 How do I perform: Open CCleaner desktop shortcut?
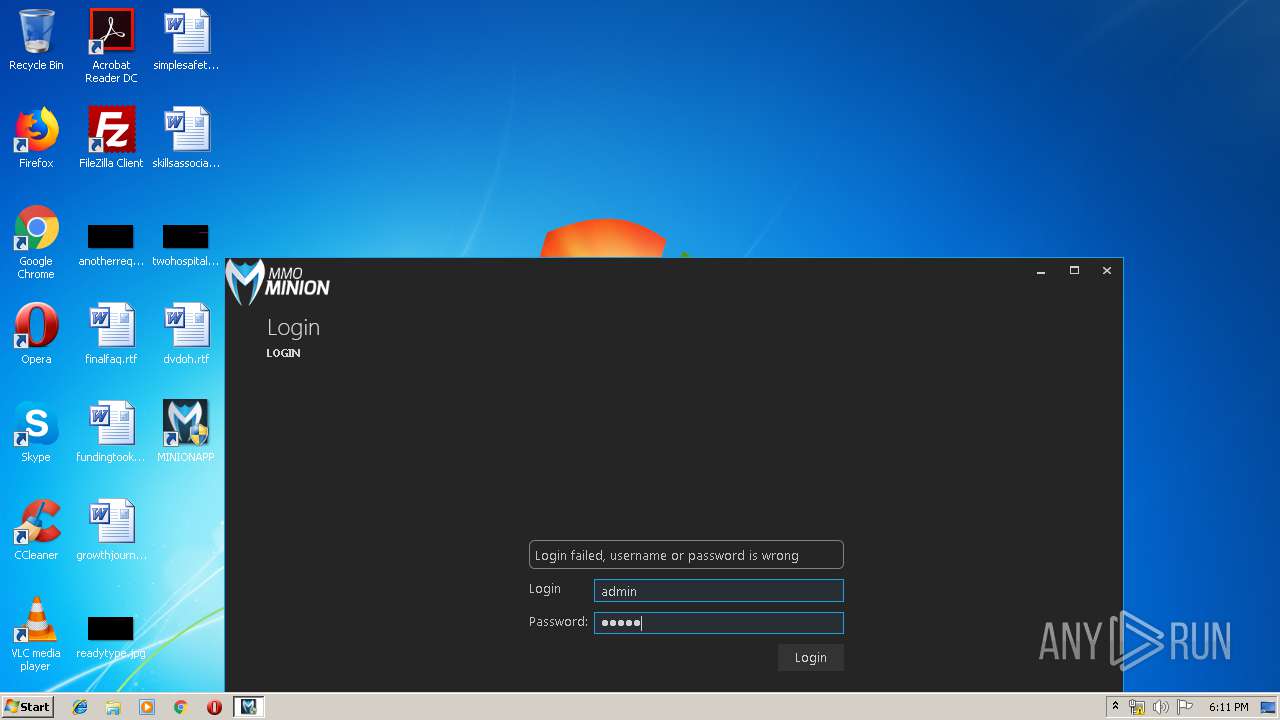click(x=36, y=530)
